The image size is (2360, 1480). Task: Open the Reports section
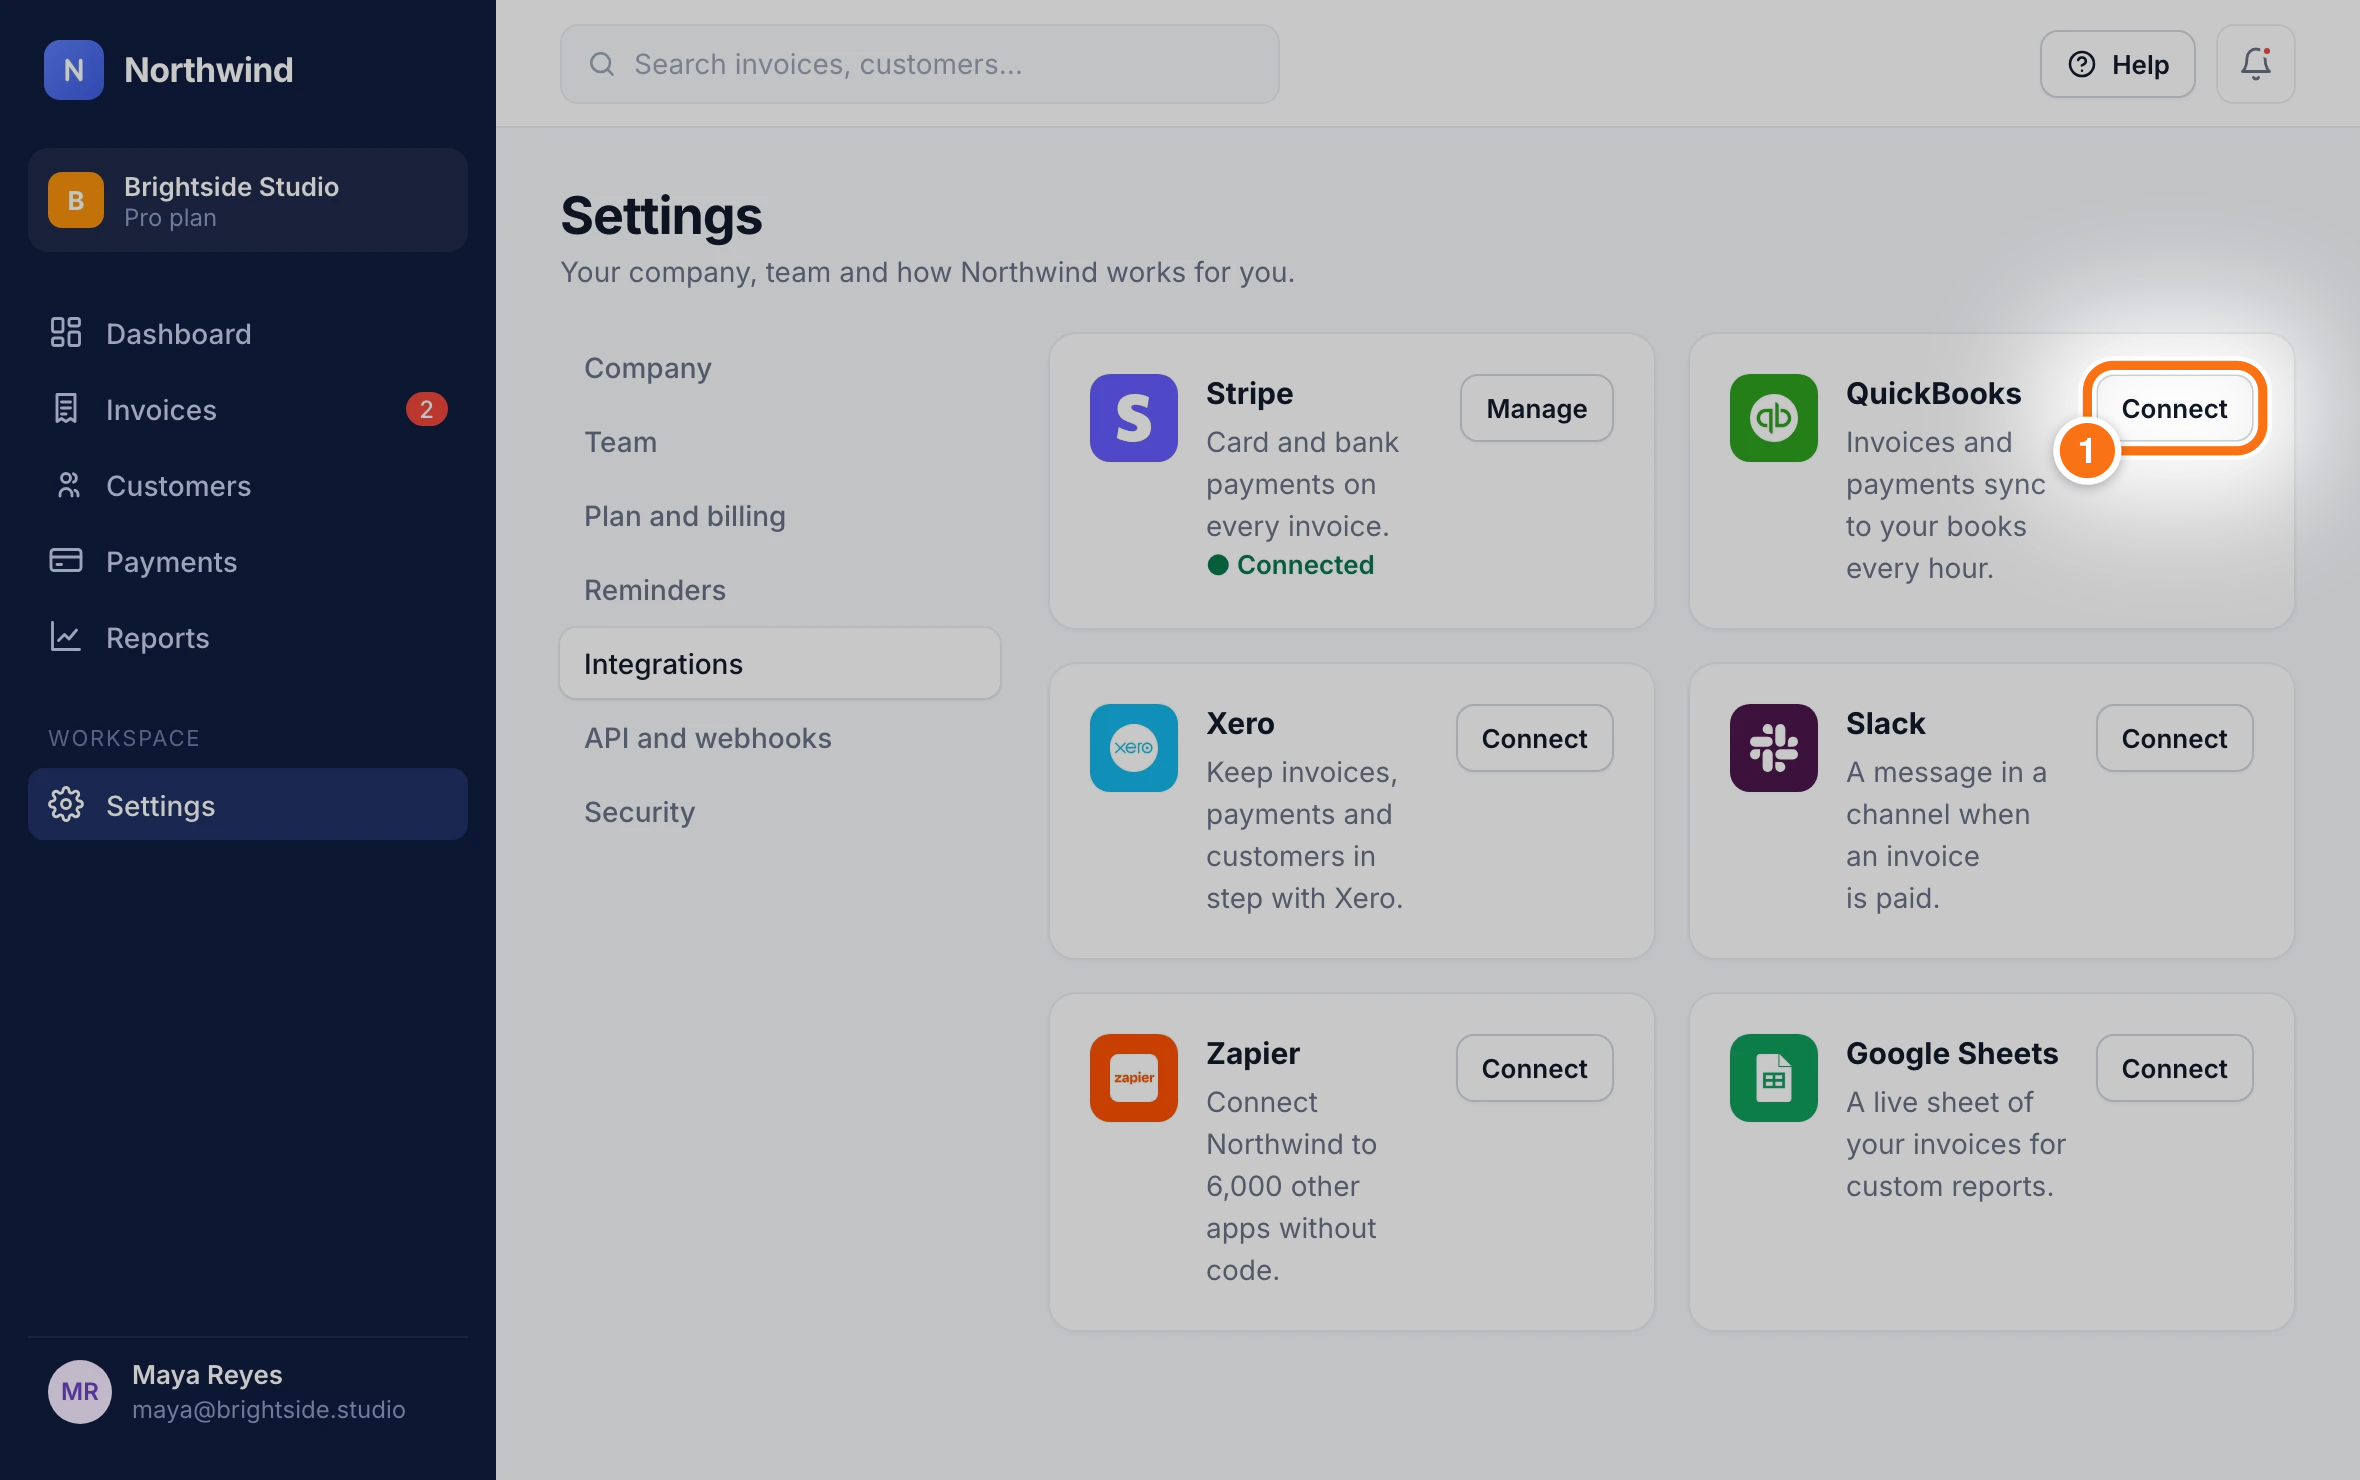pos(248,637)
